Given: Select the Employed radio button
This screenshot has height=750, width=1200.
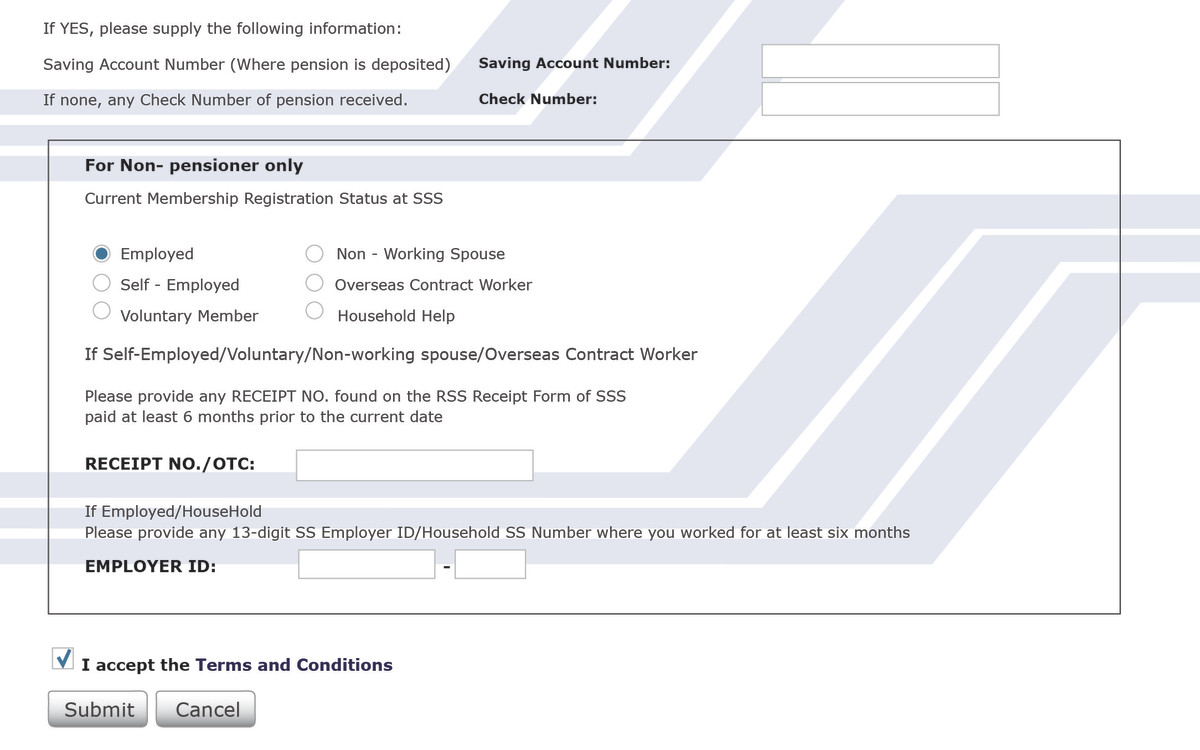Looking at the screenshot, I should click(x=101, y=253).
